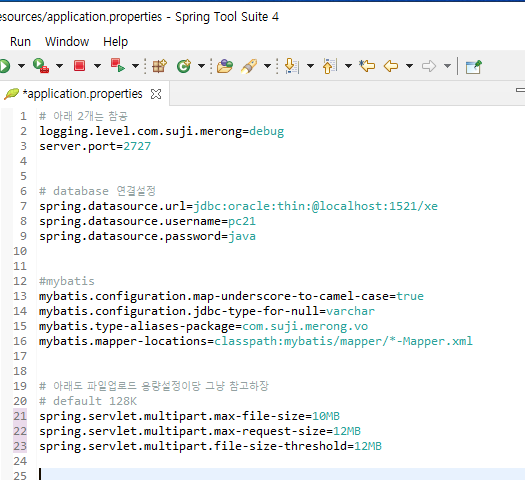Click the New Java Package icon
This screenshot has height=480, width=525.
pyautogui.click(x=159, y=66)
